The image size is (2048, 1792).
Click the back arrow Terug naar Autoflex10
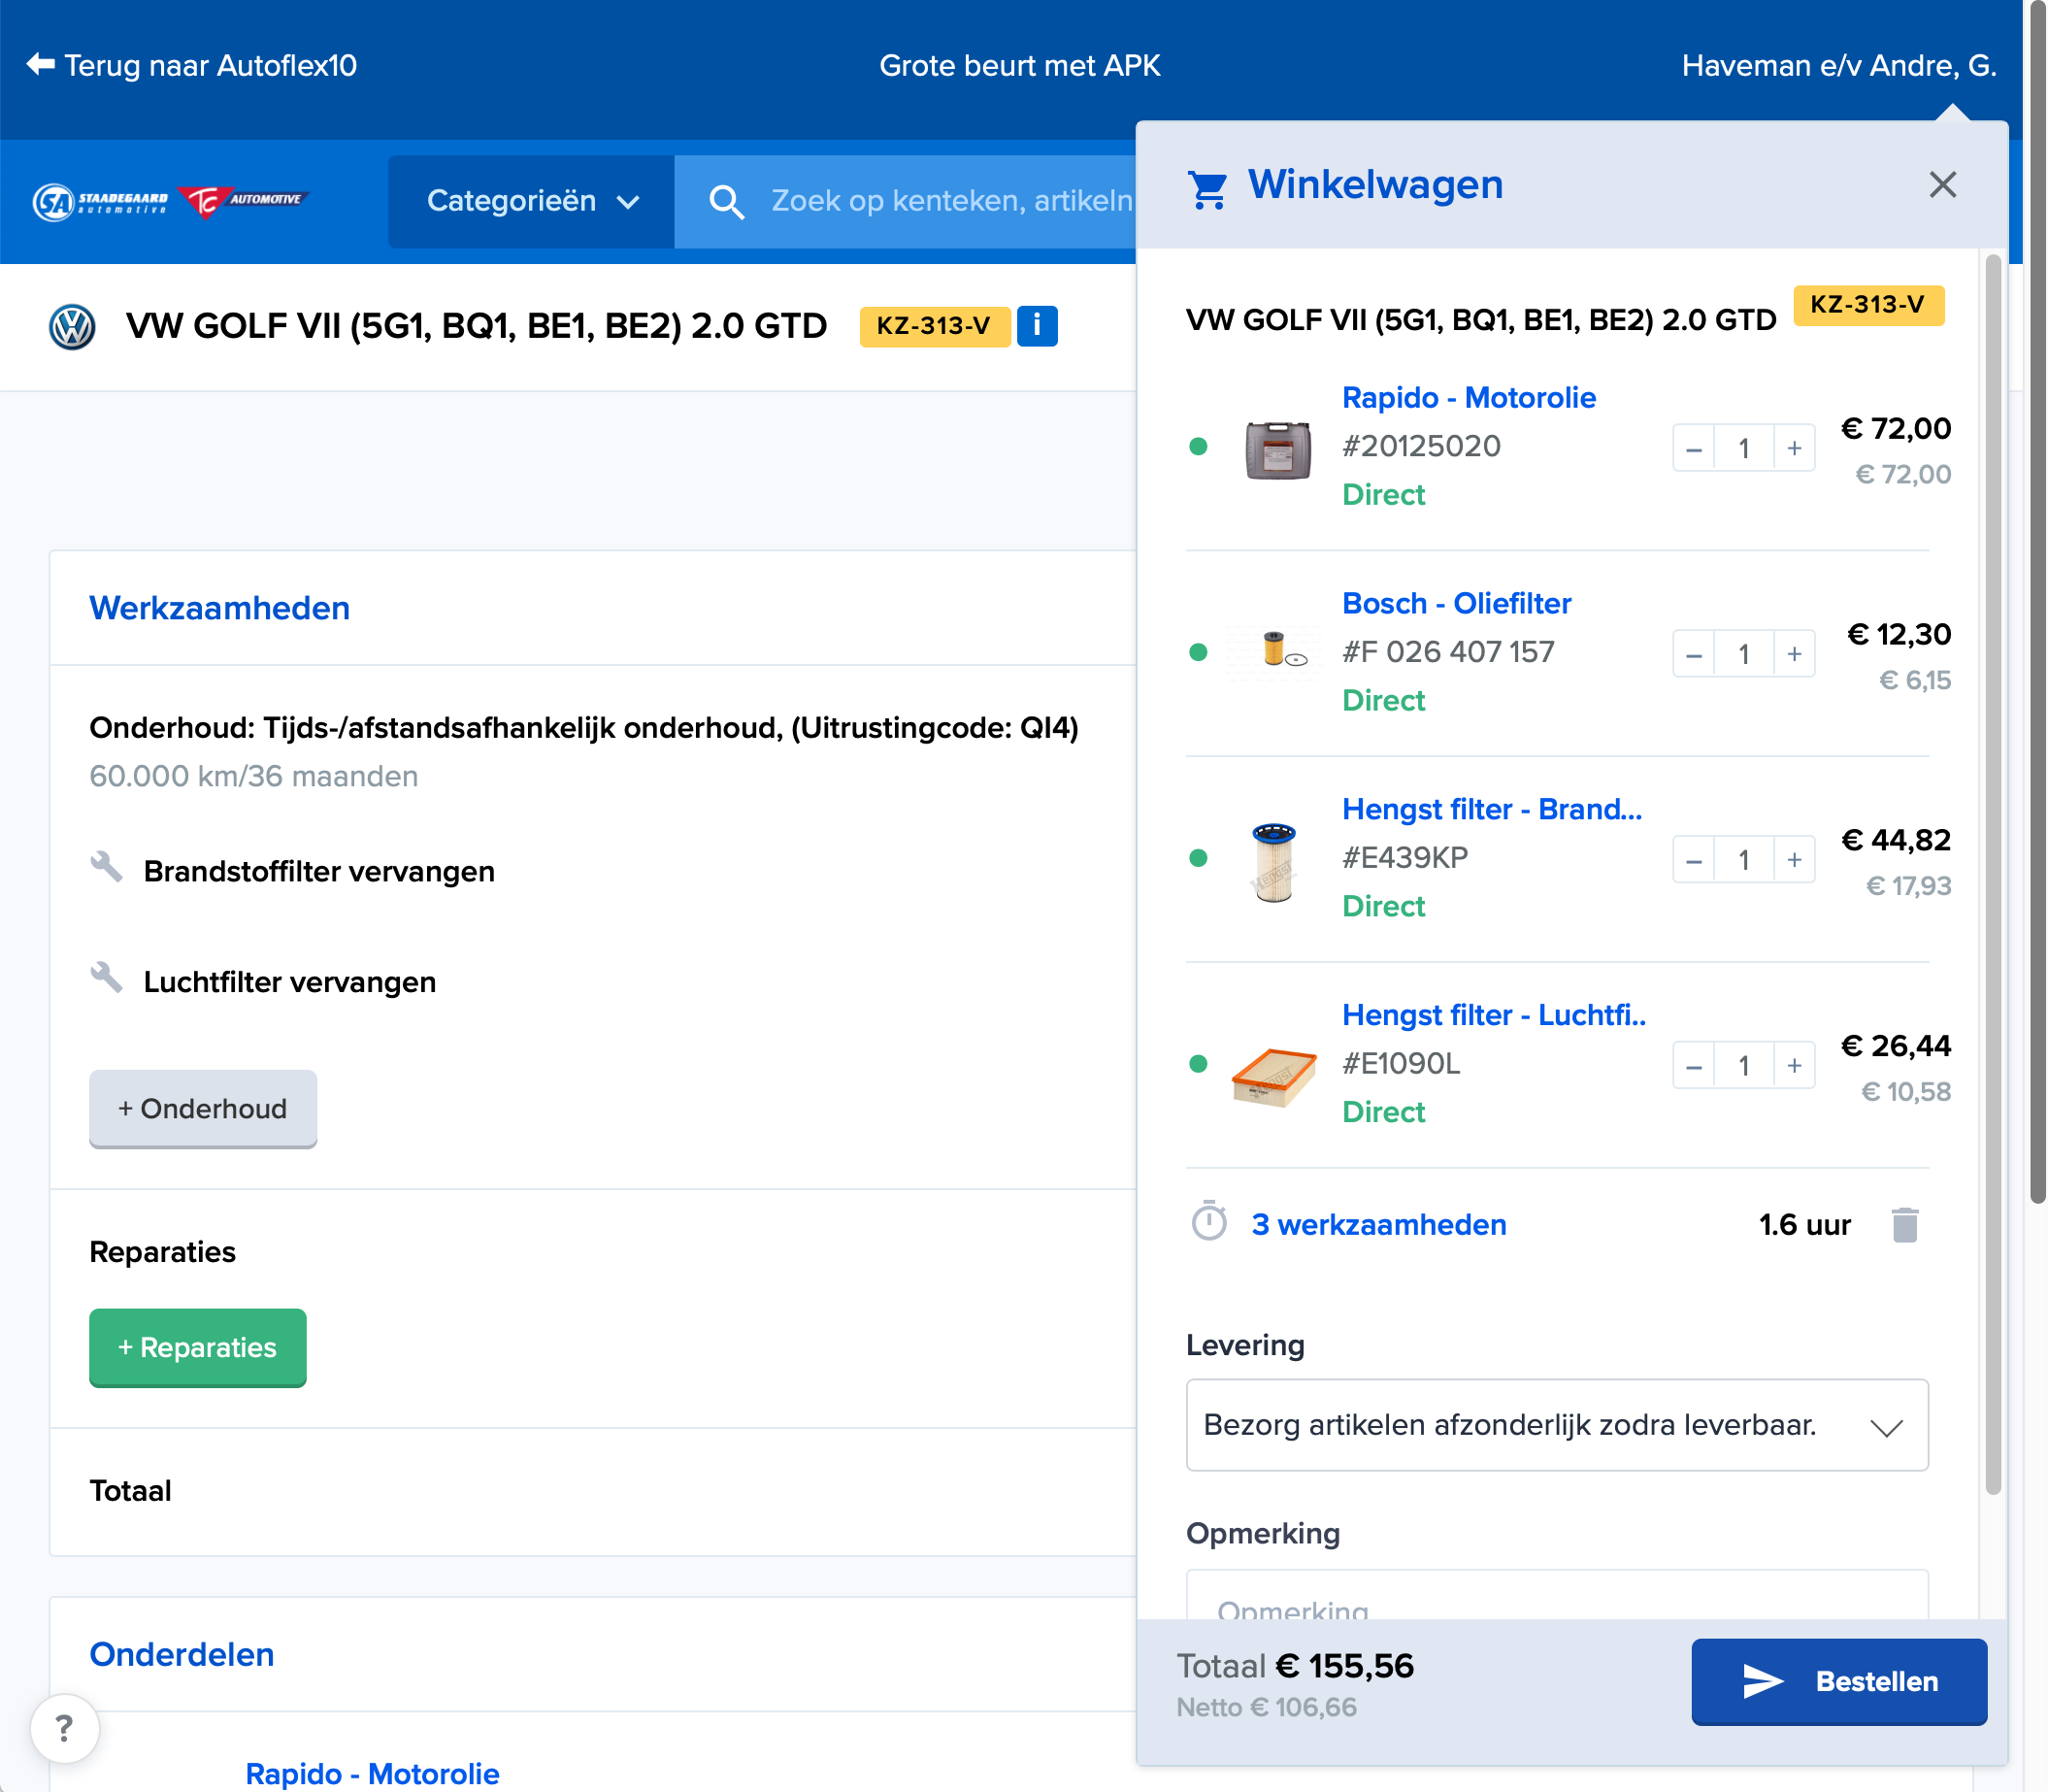click(x=41, y=65)
